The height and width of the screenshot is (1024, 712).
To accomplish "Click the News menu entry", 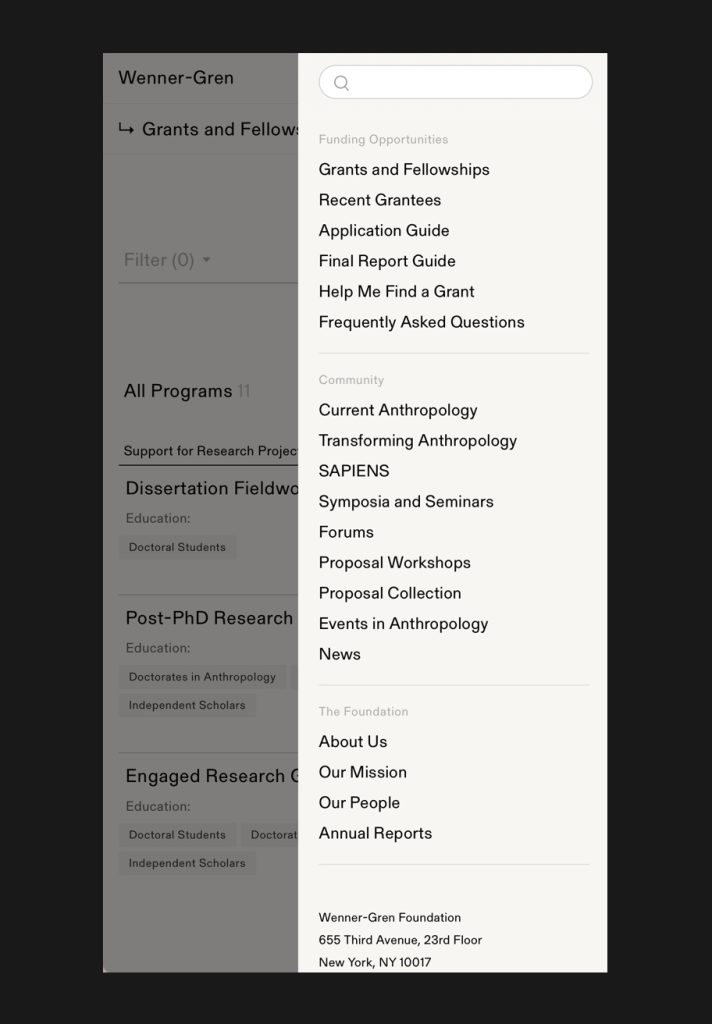I will point(340,654).
